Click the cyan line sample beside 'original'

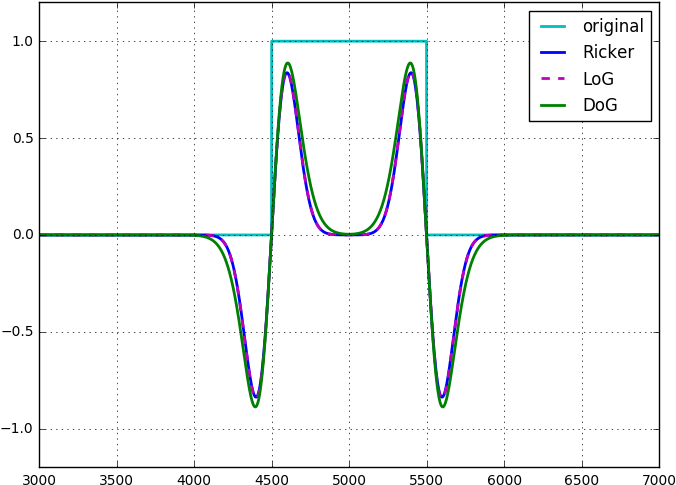553,27
